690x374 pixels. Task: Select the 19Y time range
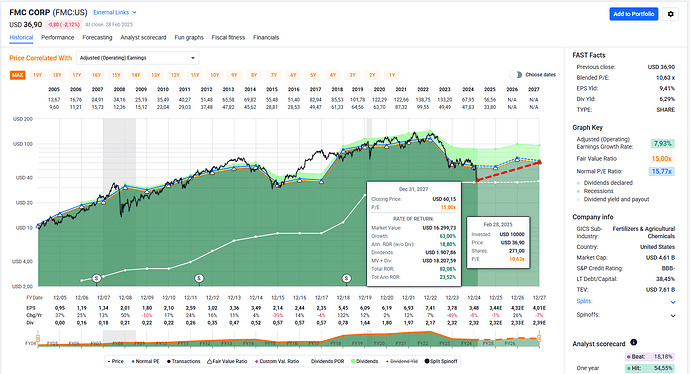point(37,75)
